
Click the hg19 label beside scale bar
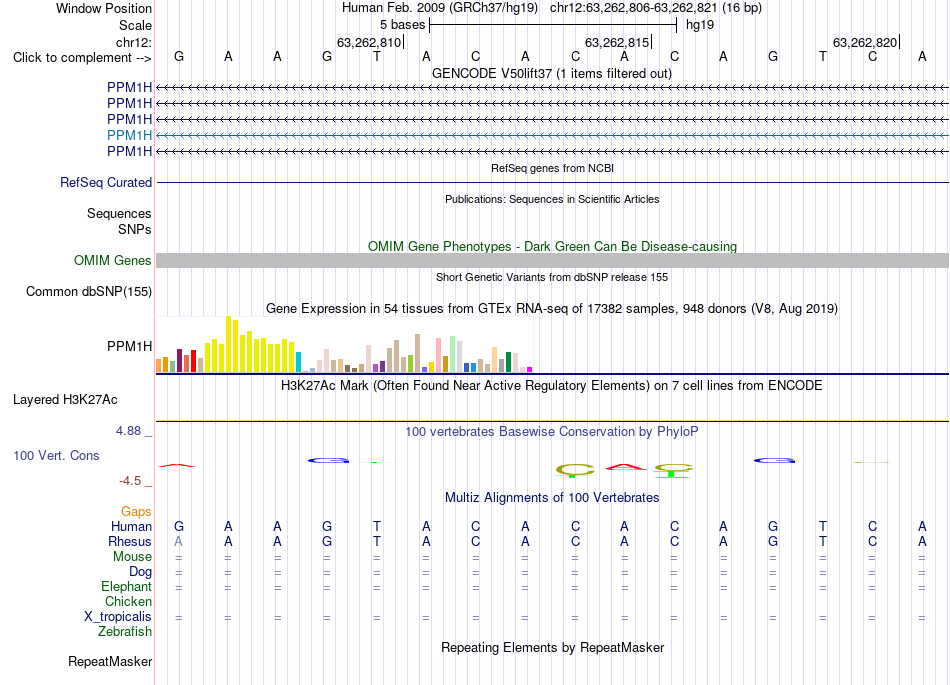click(x=700, y=25)
